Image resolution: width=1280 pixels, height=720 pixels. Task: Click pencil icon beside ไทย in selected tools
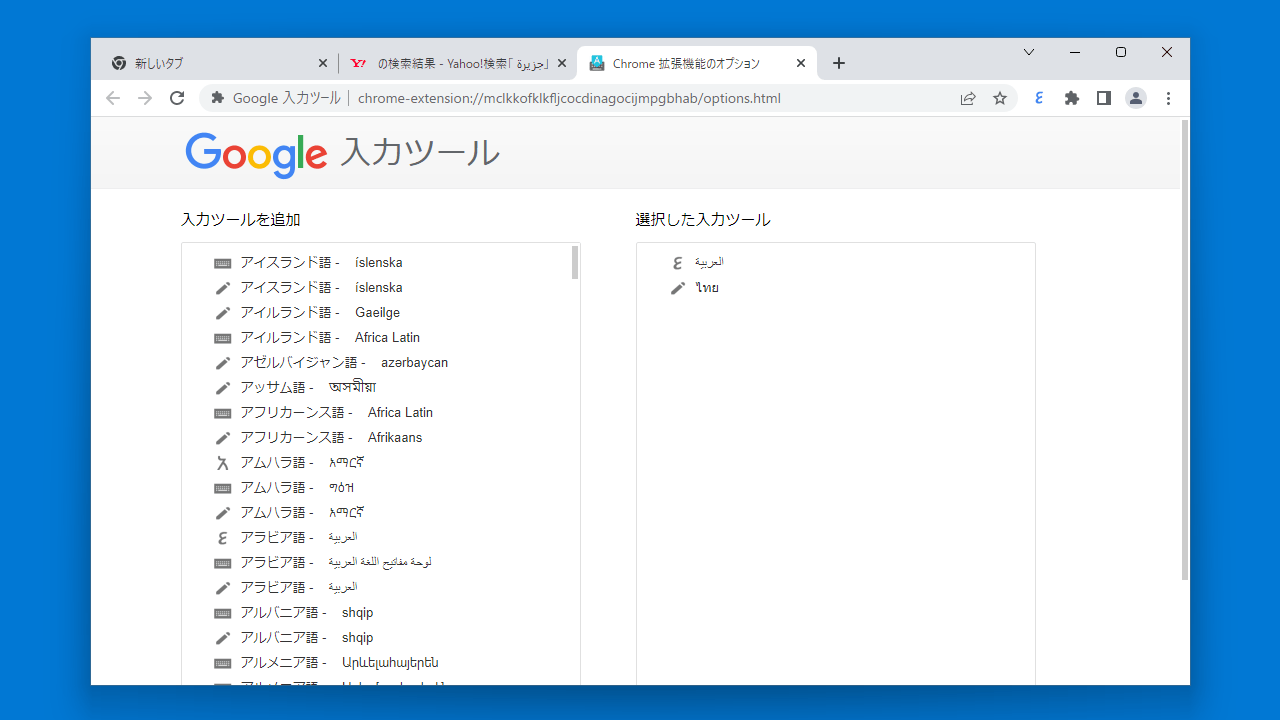(x=678, y=288)
